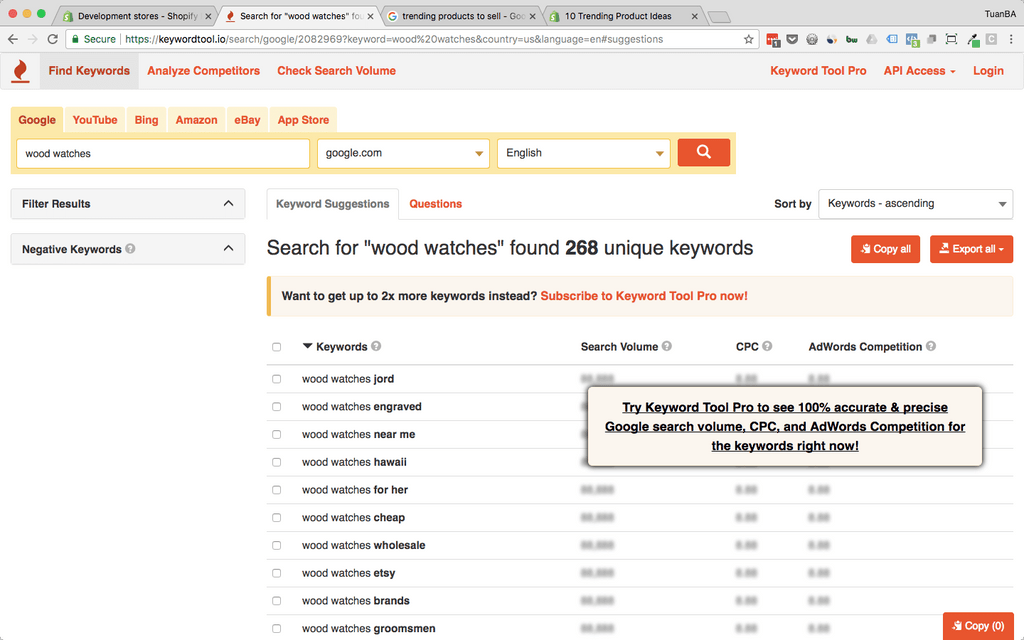Open the Questions tab

point(436,204)
